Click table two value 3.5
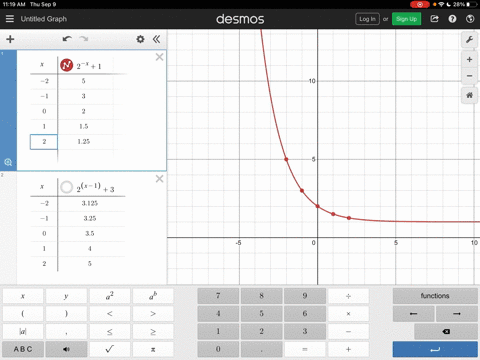 (90, 233)
